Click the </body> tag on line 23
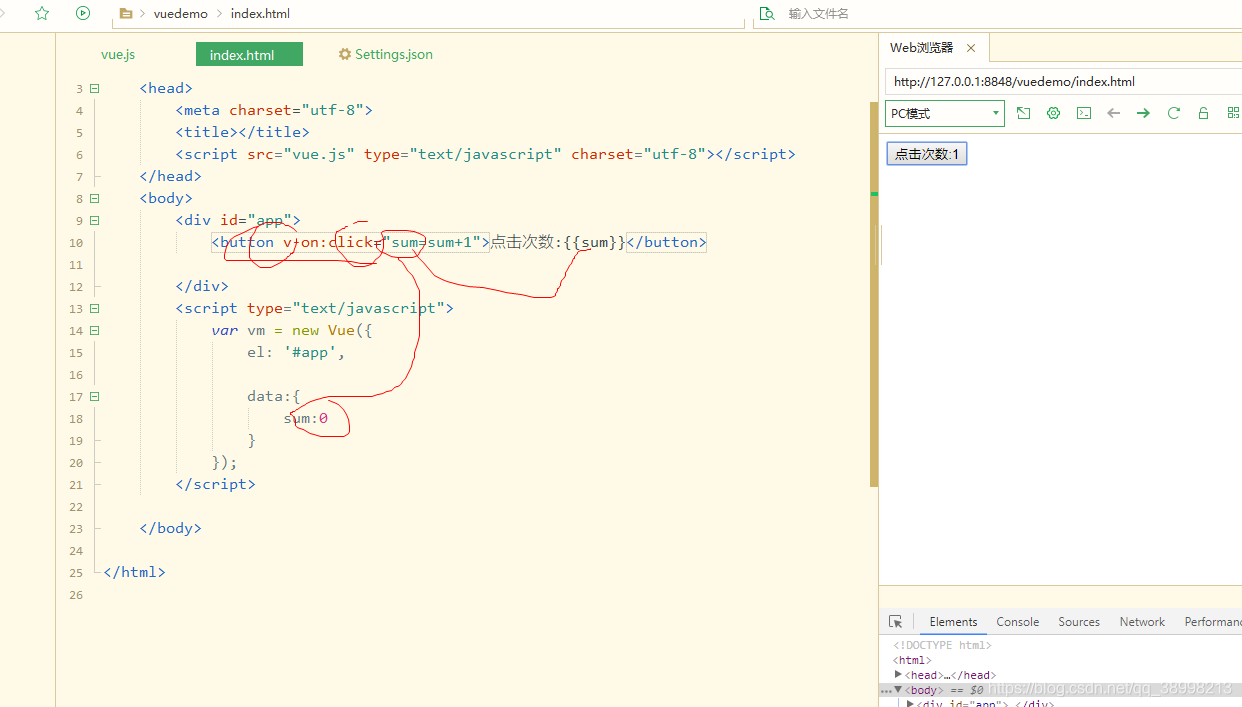Viewport: 1242px width, 707px height. click(x=171, y=528)
